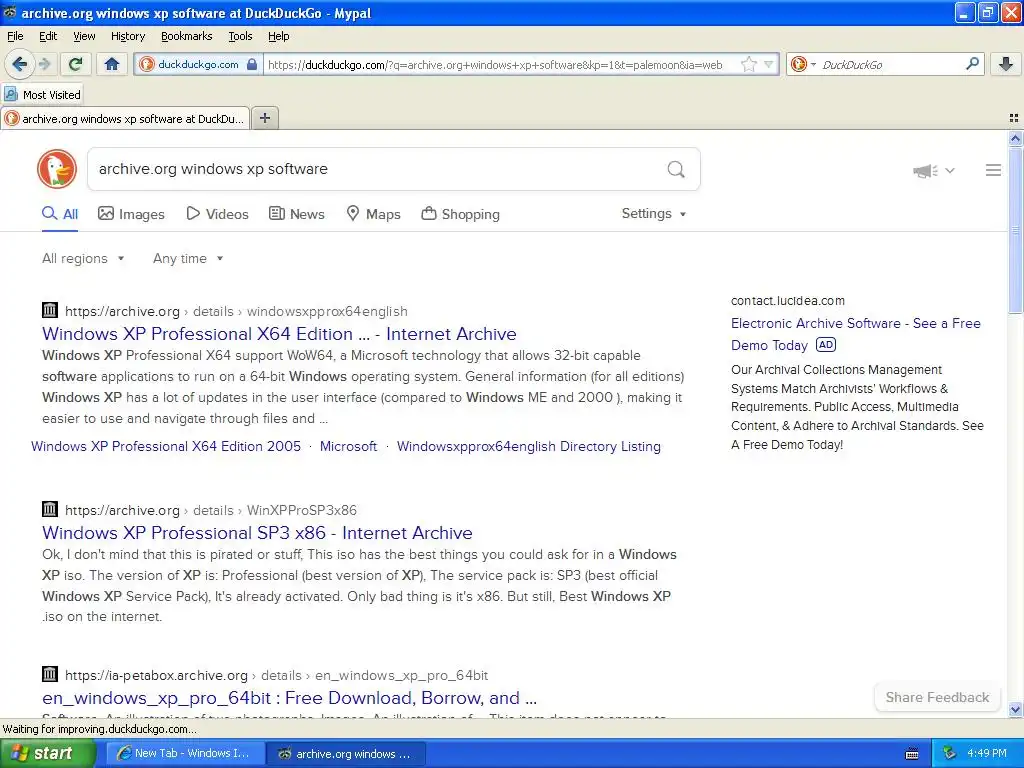The height and width of the screenshot is (768, 1024).
Task: Open the All regions filter dropdown
Action: tap(83, 259)
